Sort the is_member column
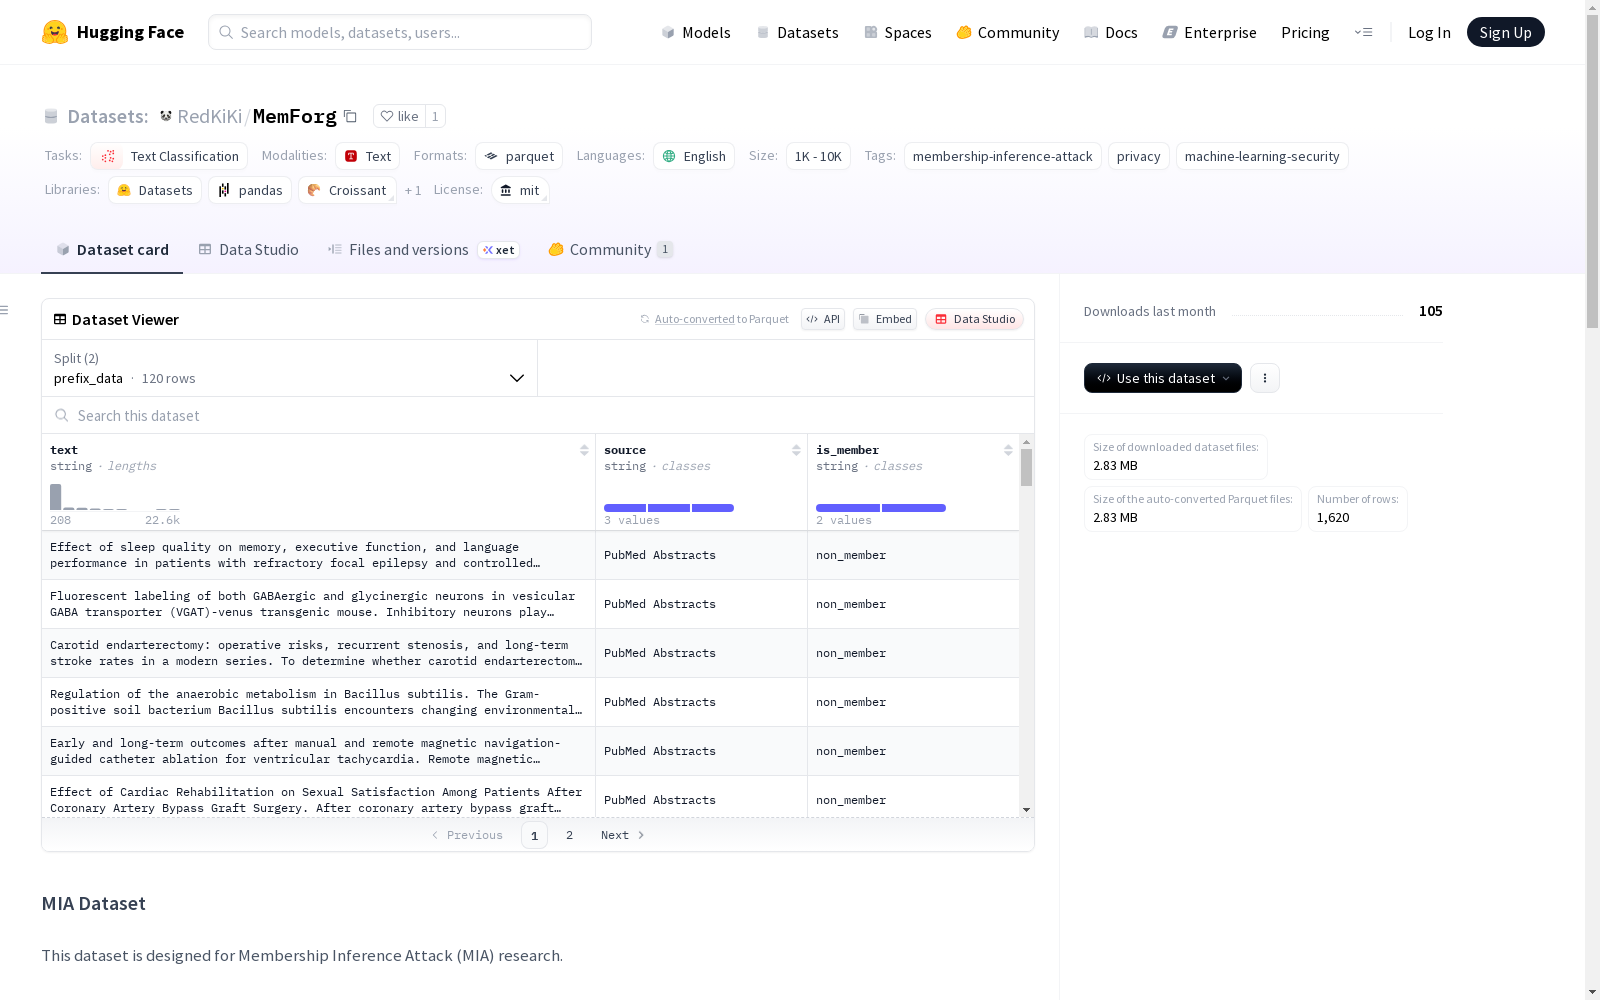Image resolution: width=1600 pixels, height=1000 pixels. point(1008,450)
